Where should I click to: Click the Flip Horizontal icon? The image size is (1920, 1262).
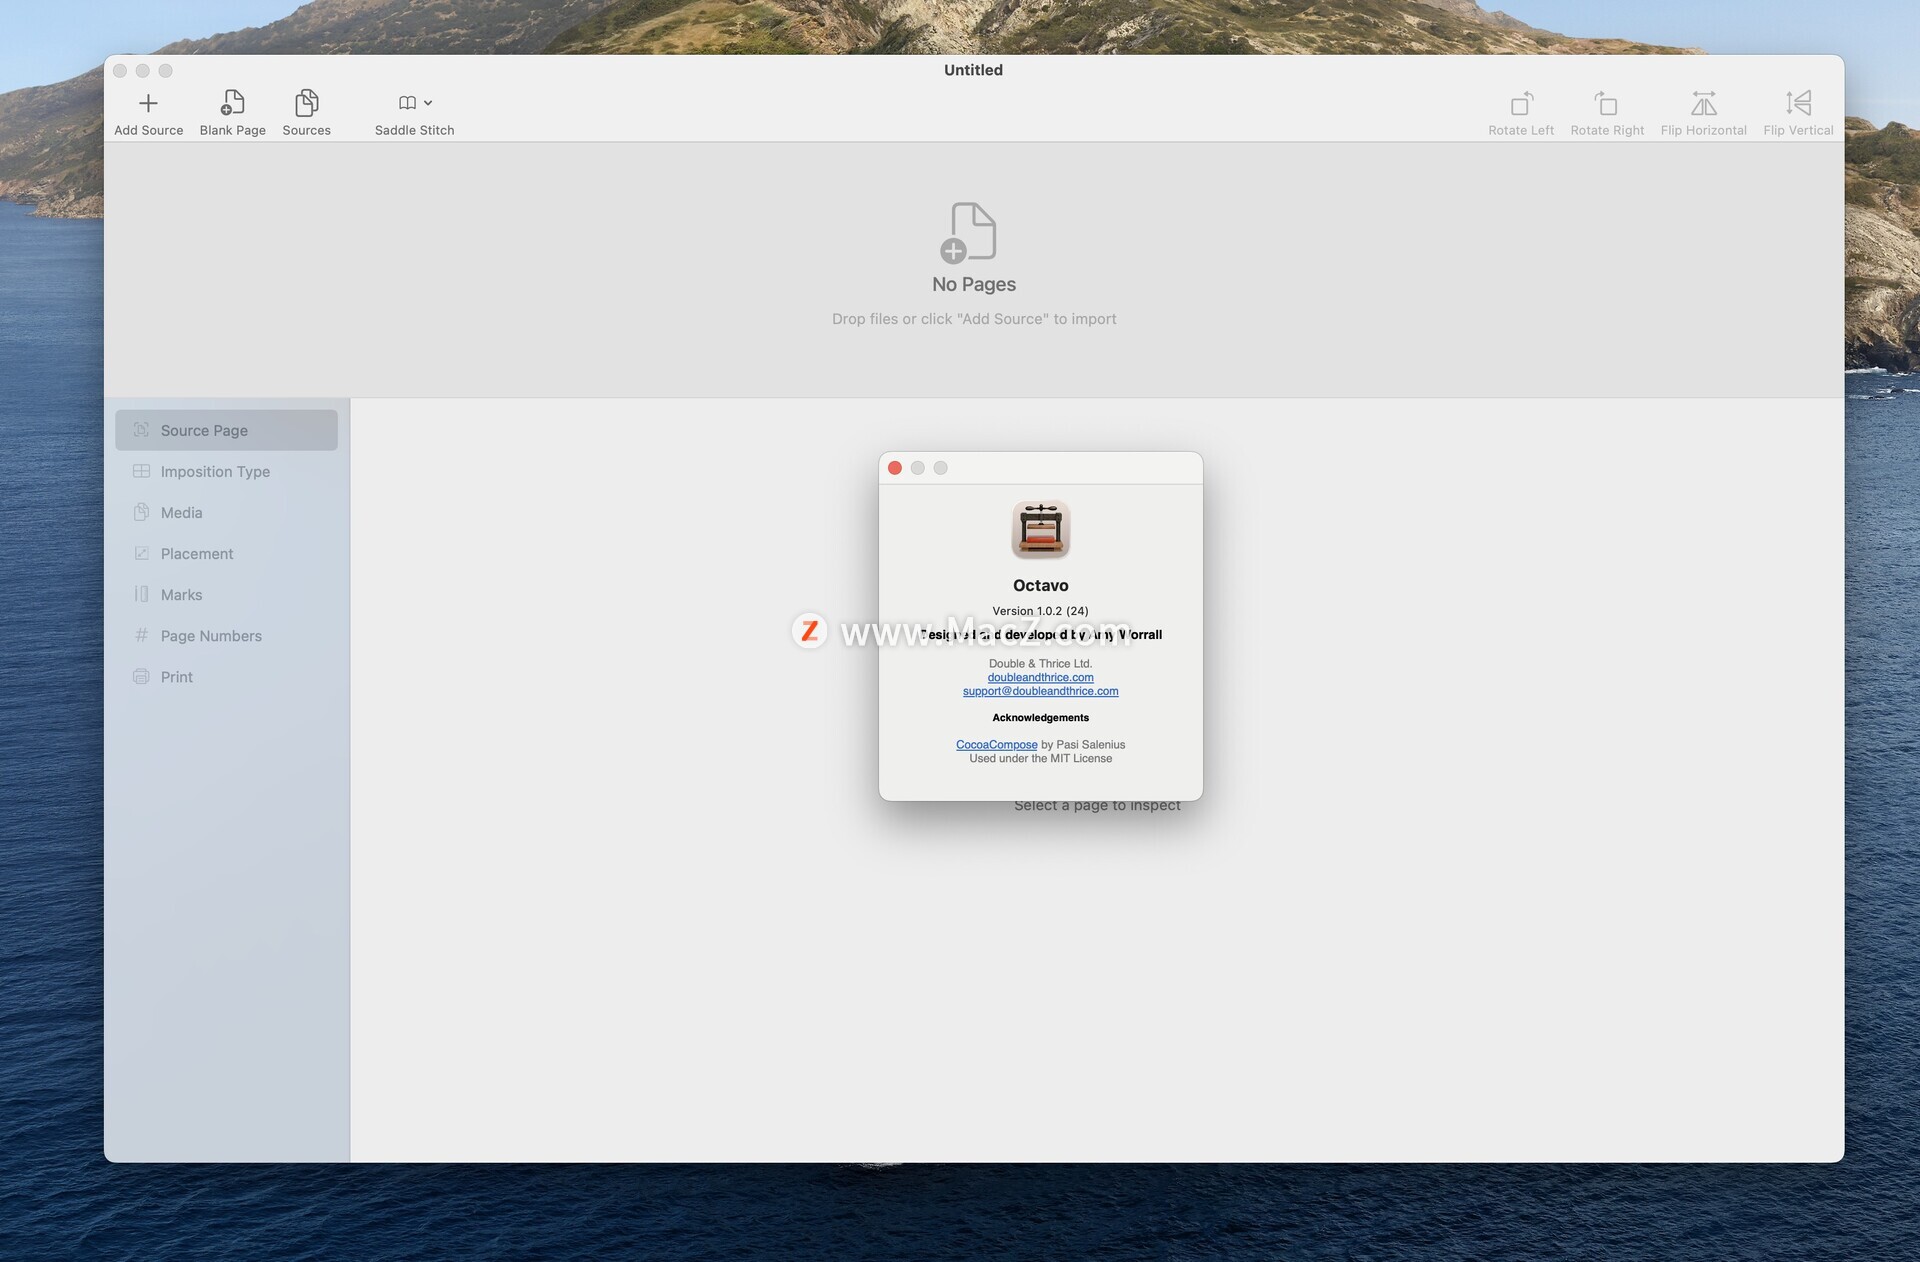[1703, 103]
